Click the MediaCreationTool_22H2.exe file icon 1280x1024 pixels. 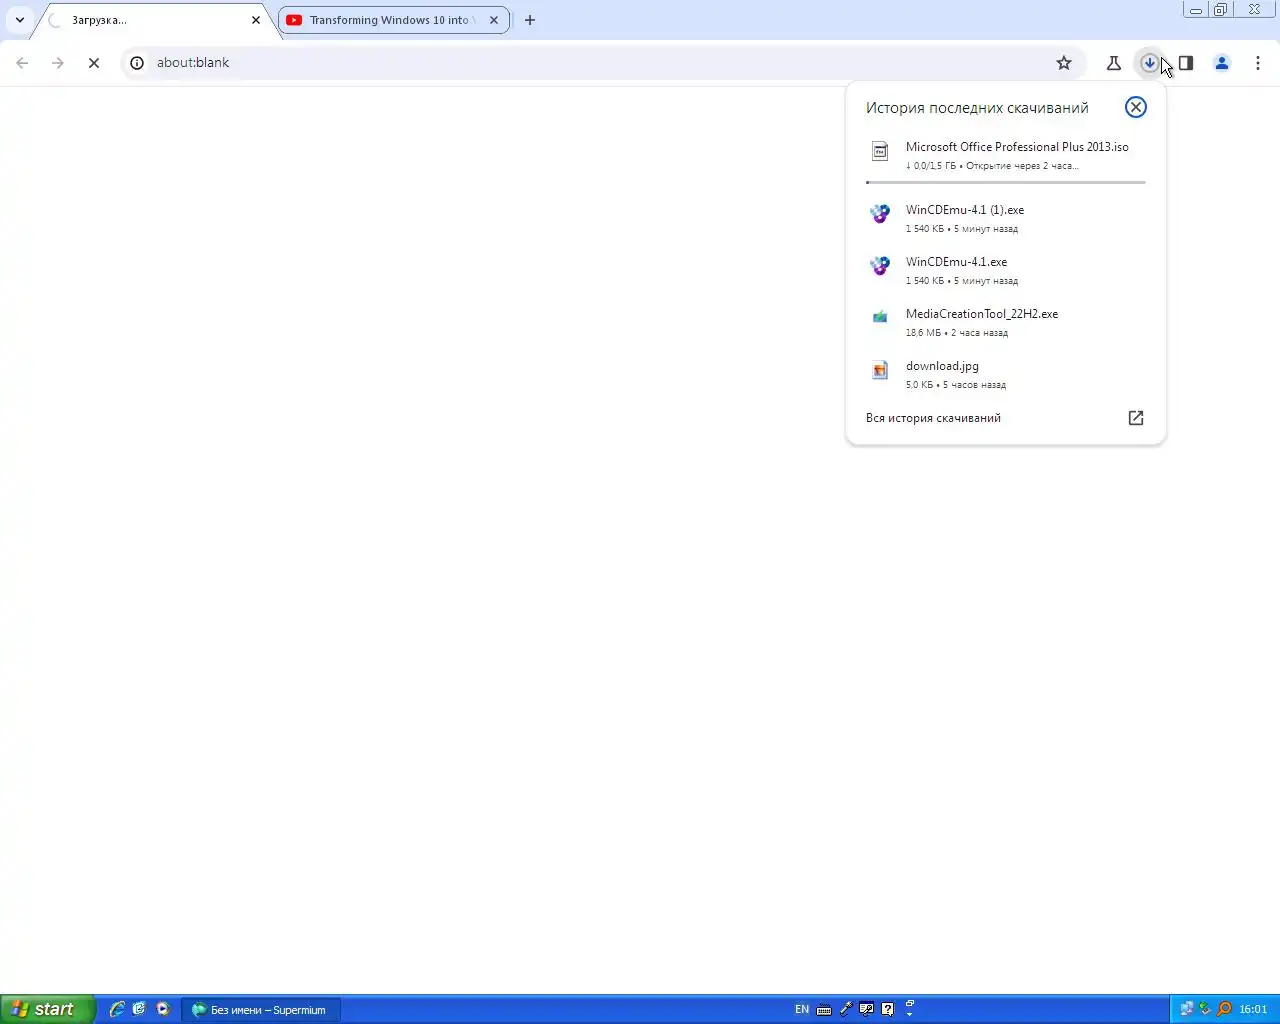click(880, 317)
